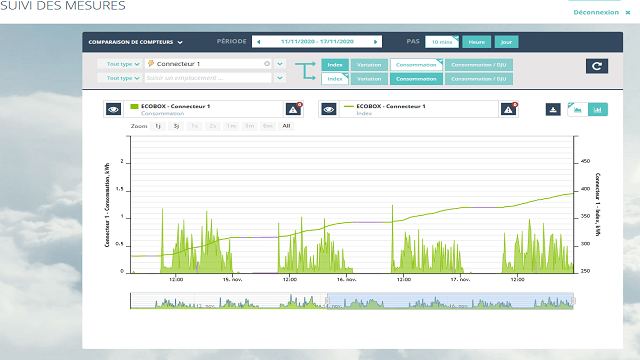Go to previous period arrow
Image resolution: width=640 pixels, height=360 pixels.
click(x=258, y=42)
